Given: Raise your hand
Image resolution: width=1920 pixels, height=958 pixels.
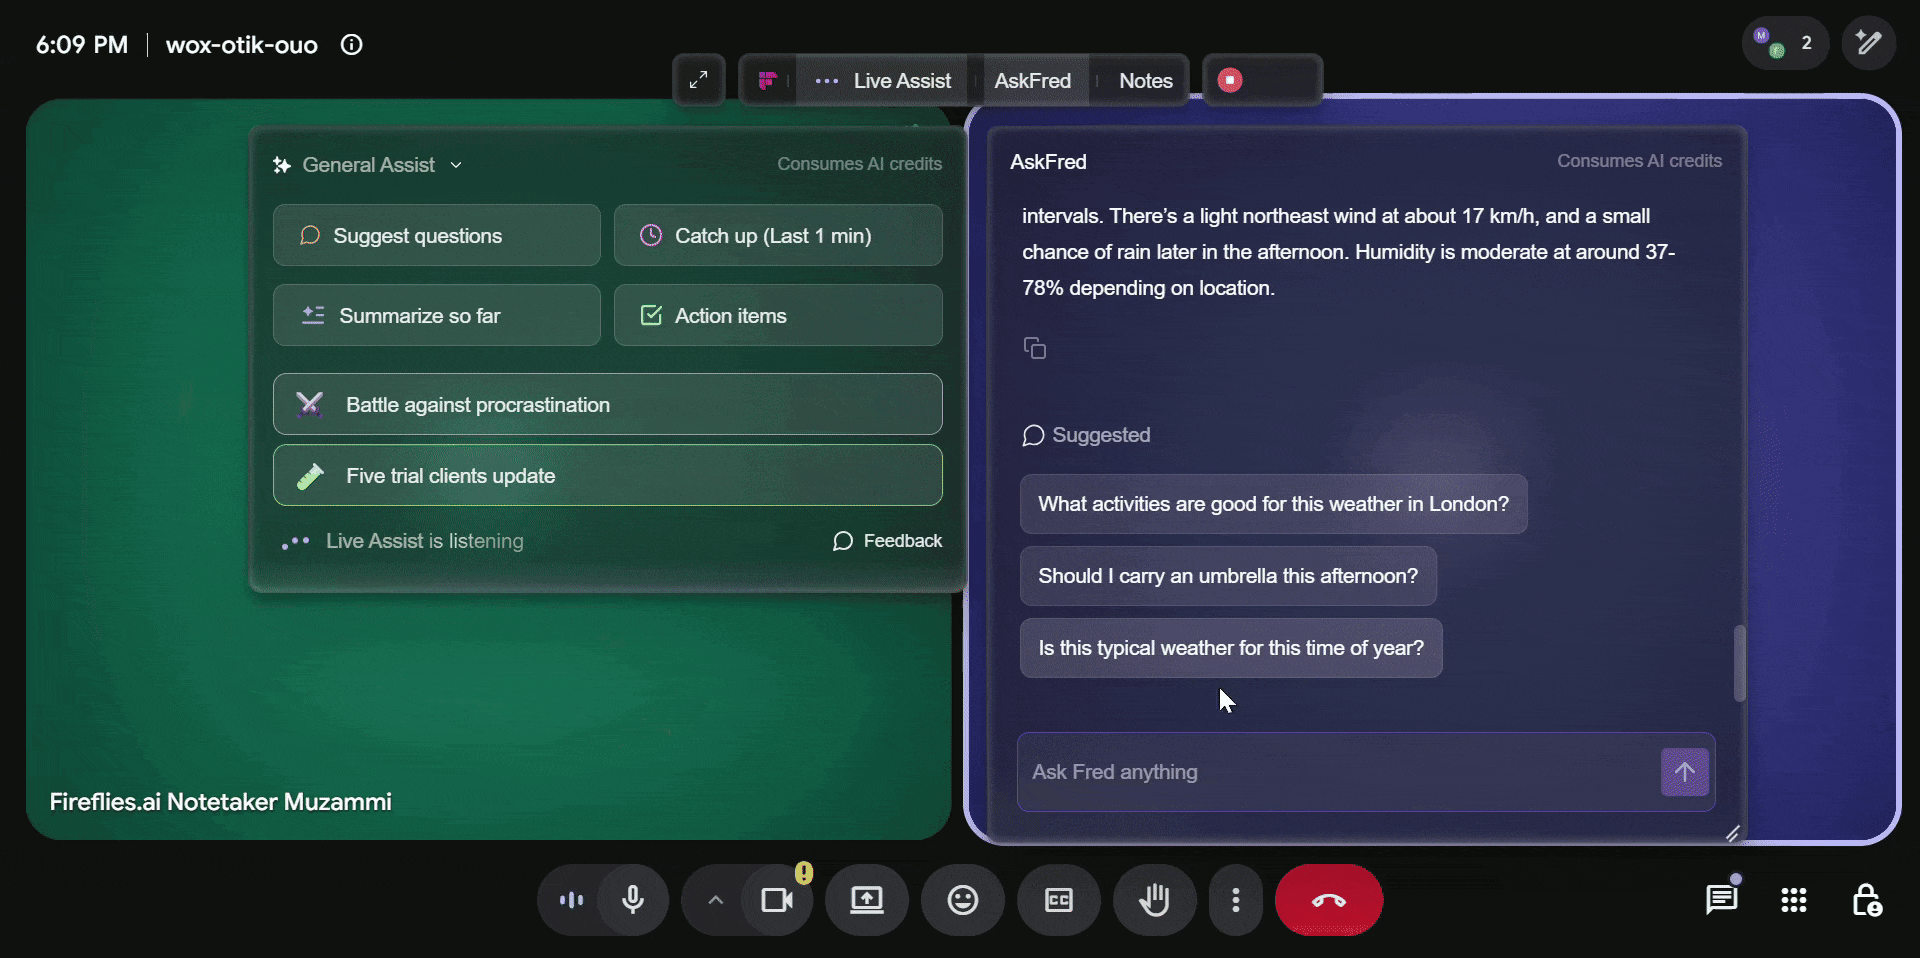Looking at the screenshot, I should (1155, 900).
